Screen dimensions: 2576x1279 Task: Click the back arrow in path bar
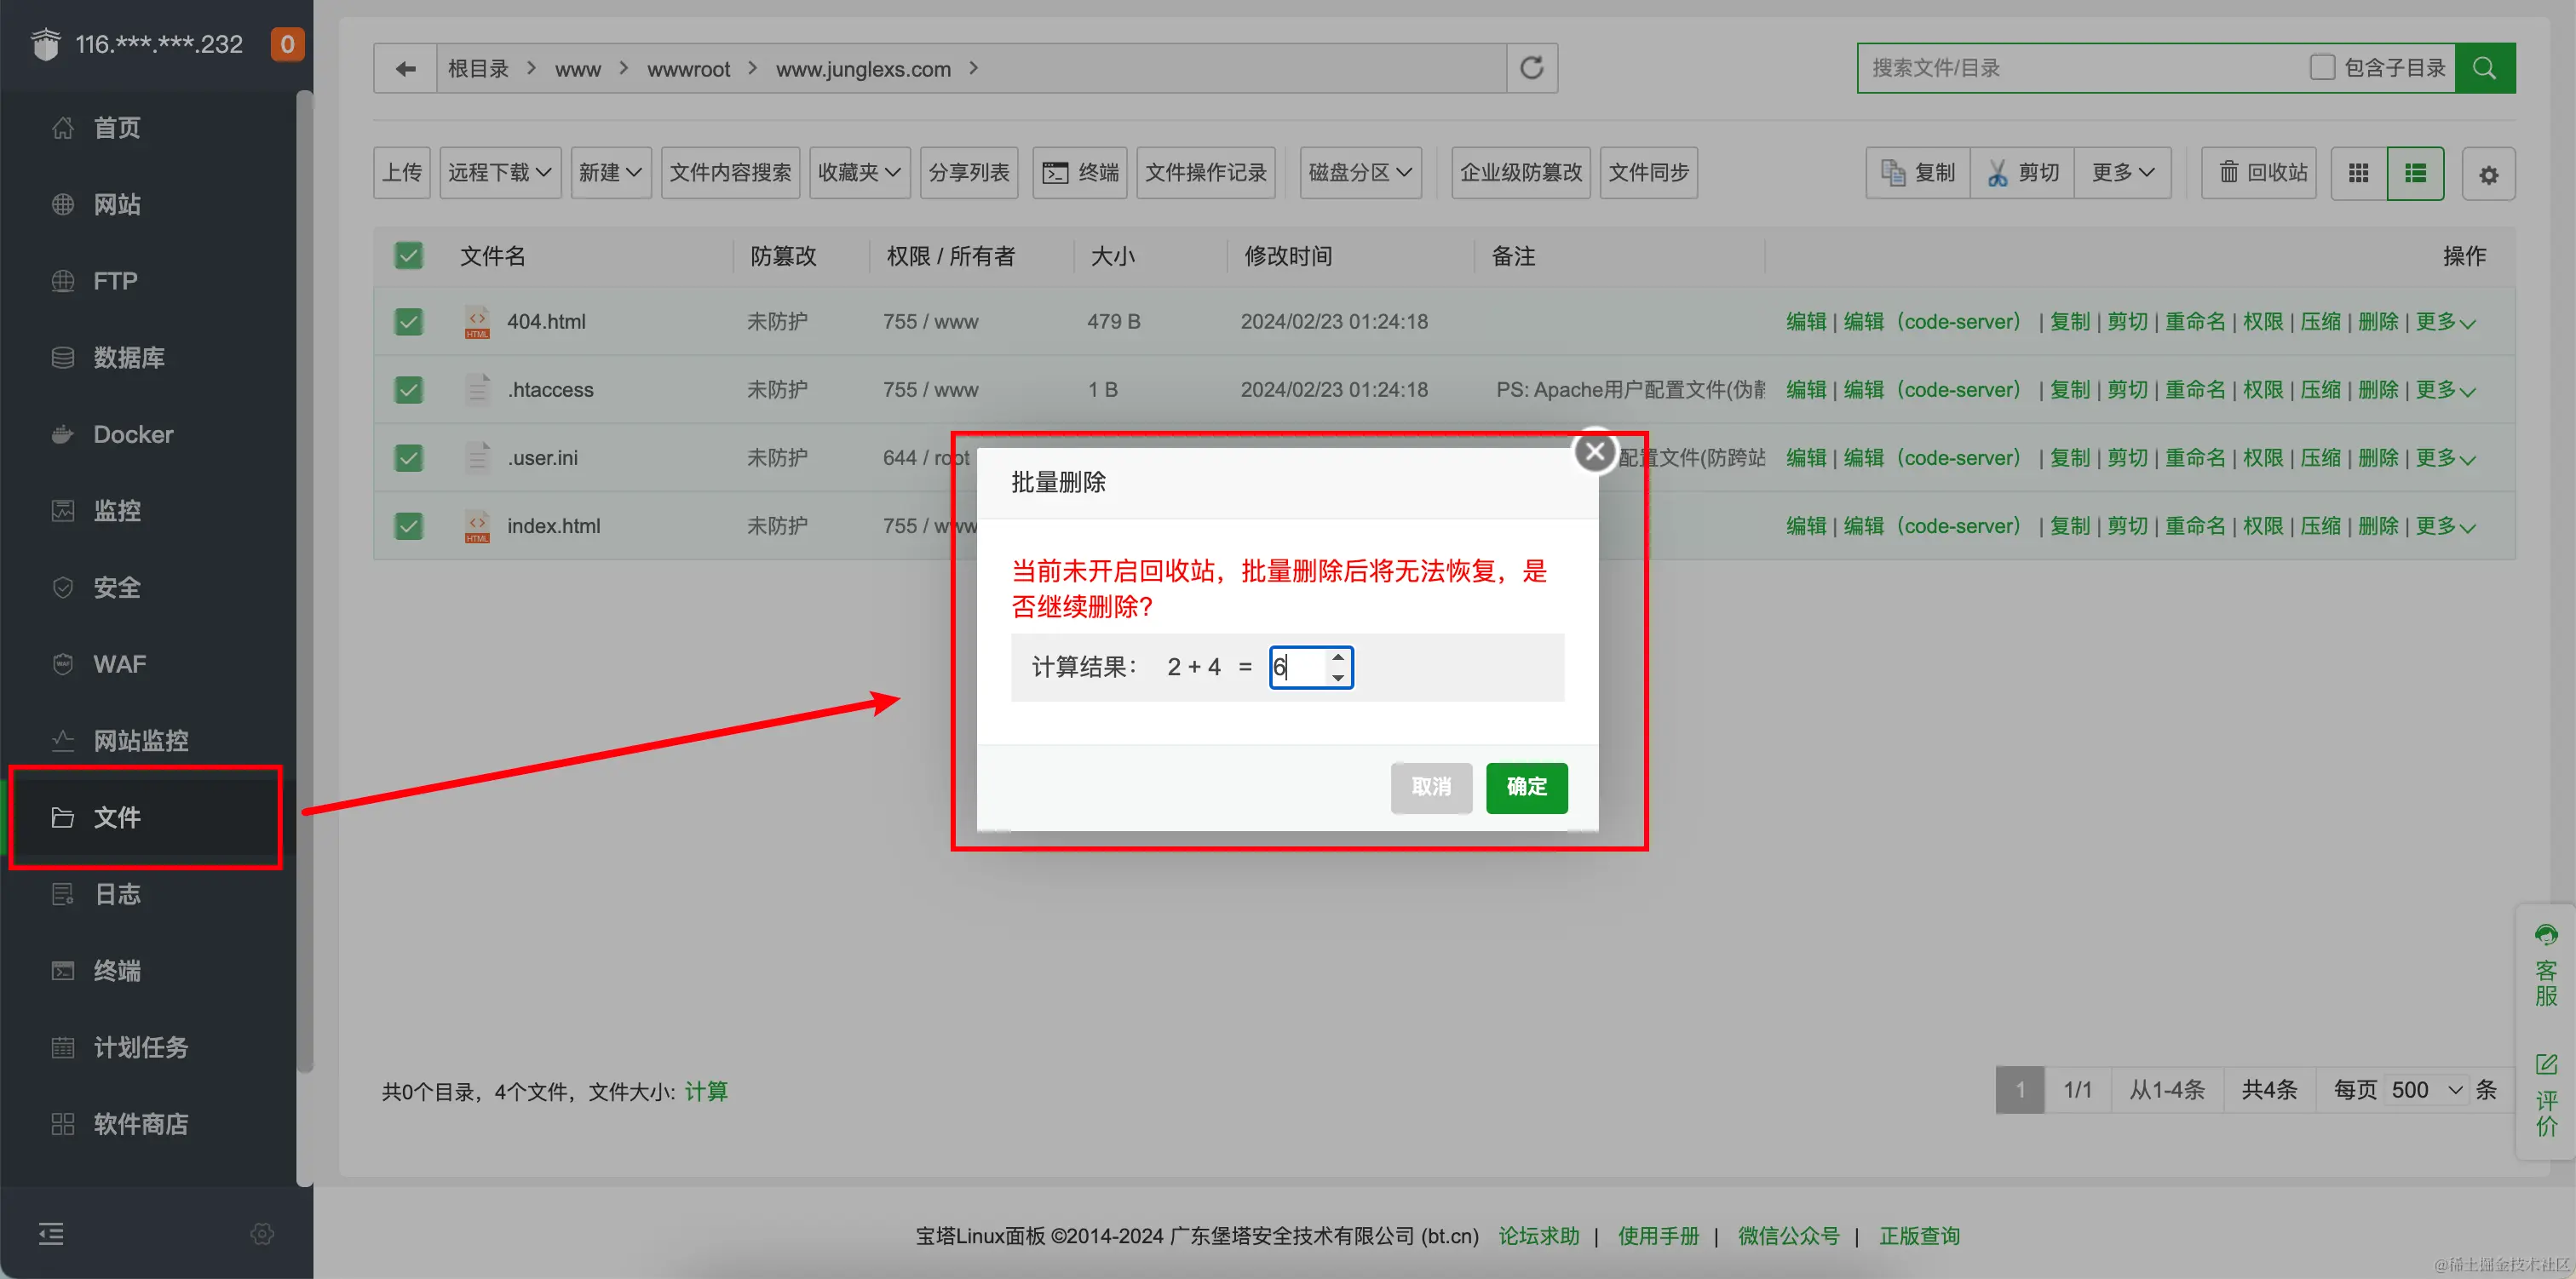tap(405, 68)
